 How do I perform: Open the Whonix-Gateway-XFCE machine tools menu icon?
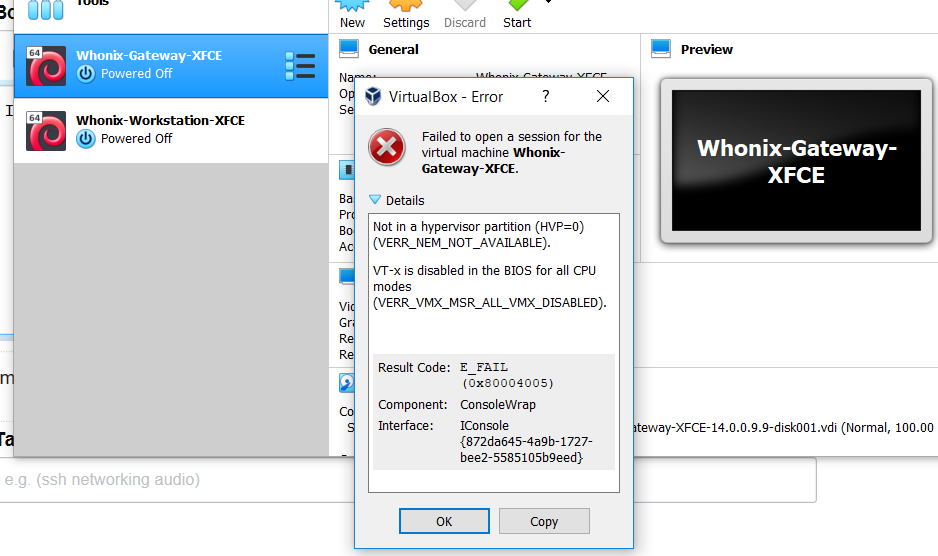click(x=300, y=66)
